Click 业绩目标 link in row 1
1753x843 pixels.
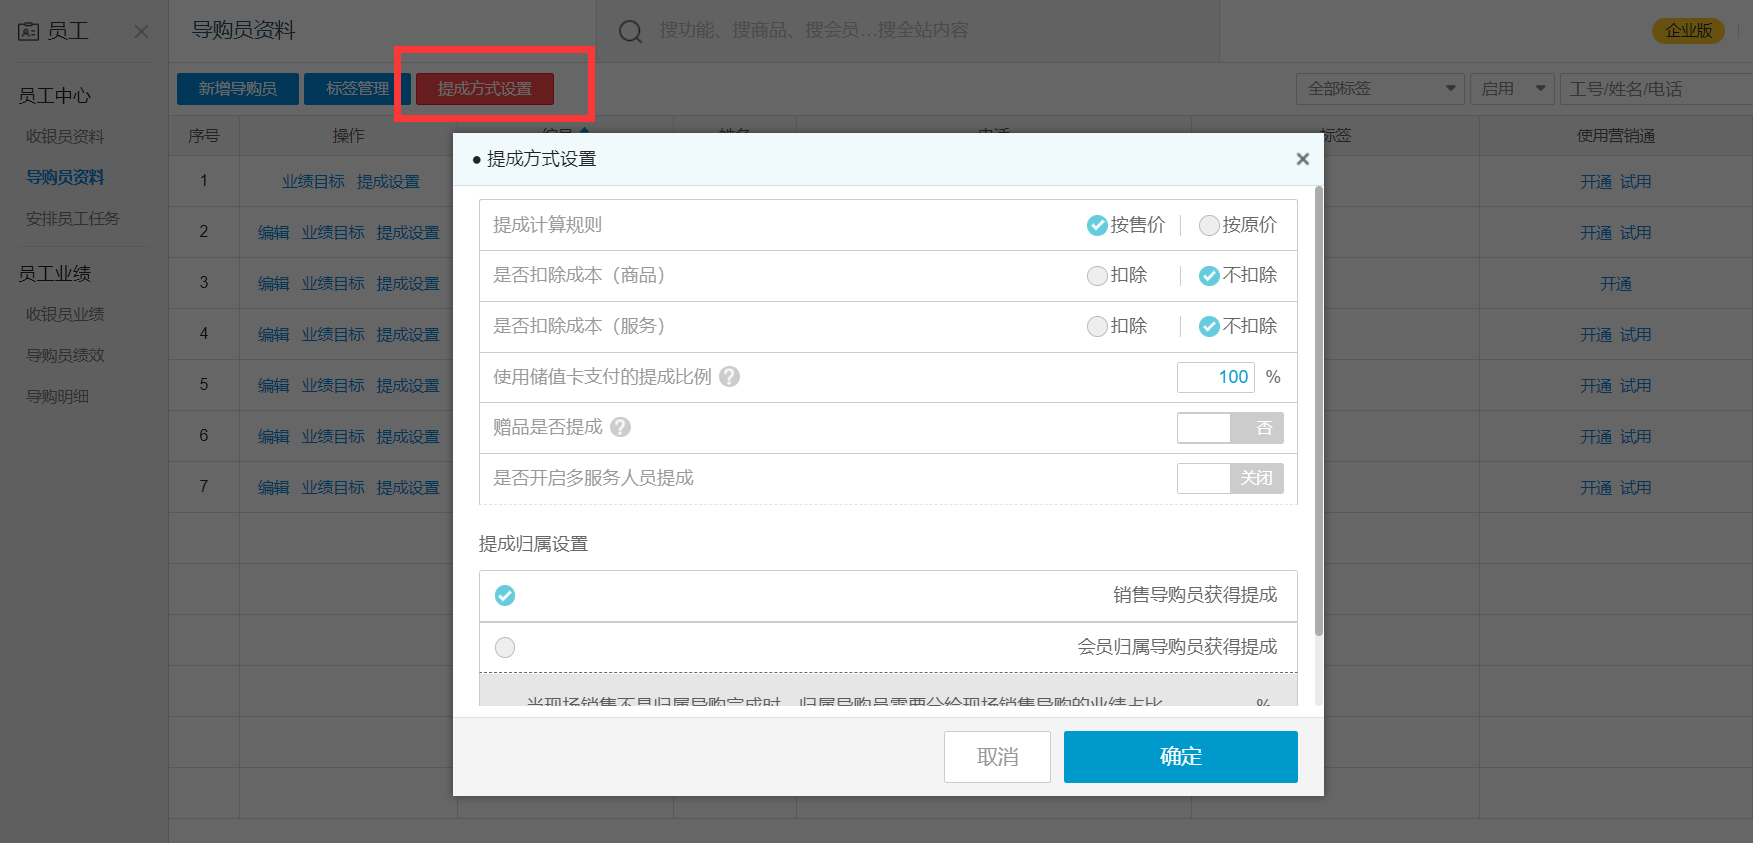[x=313, y=182]
